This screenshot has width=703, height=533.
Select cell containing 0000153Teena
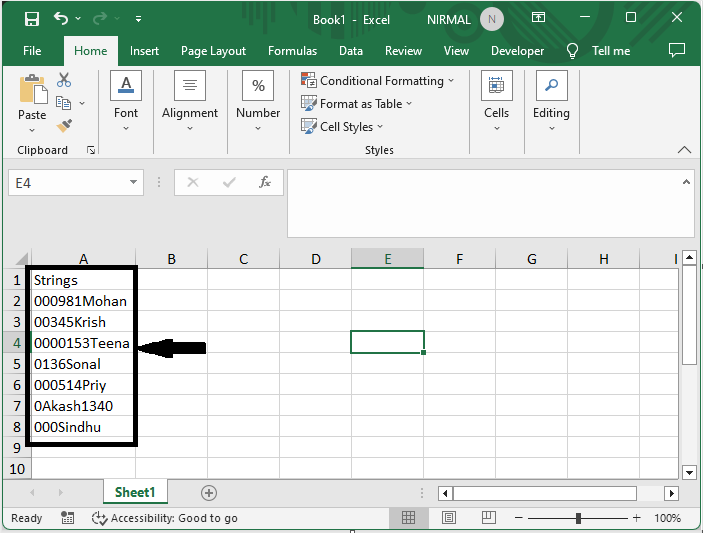pyautogui.click(x=83, y=343)
